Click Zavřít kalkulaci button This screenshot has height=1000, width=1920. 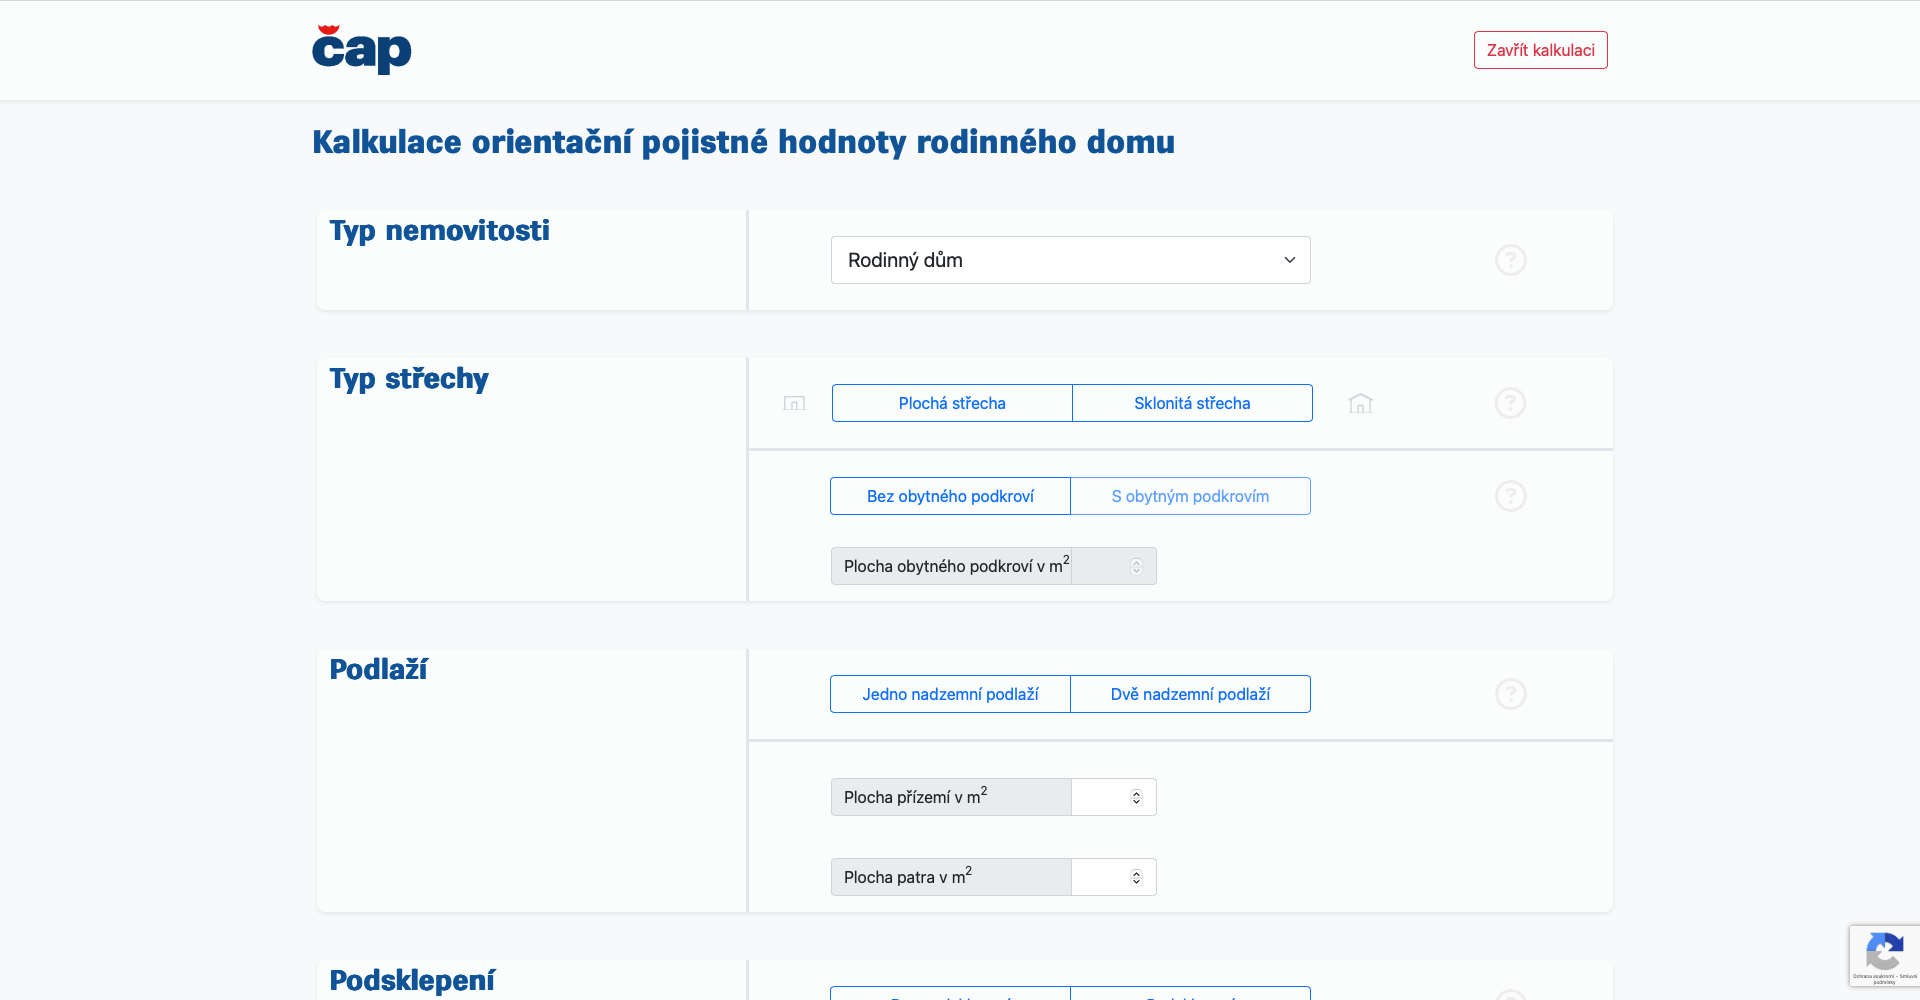coord(1540,50)
